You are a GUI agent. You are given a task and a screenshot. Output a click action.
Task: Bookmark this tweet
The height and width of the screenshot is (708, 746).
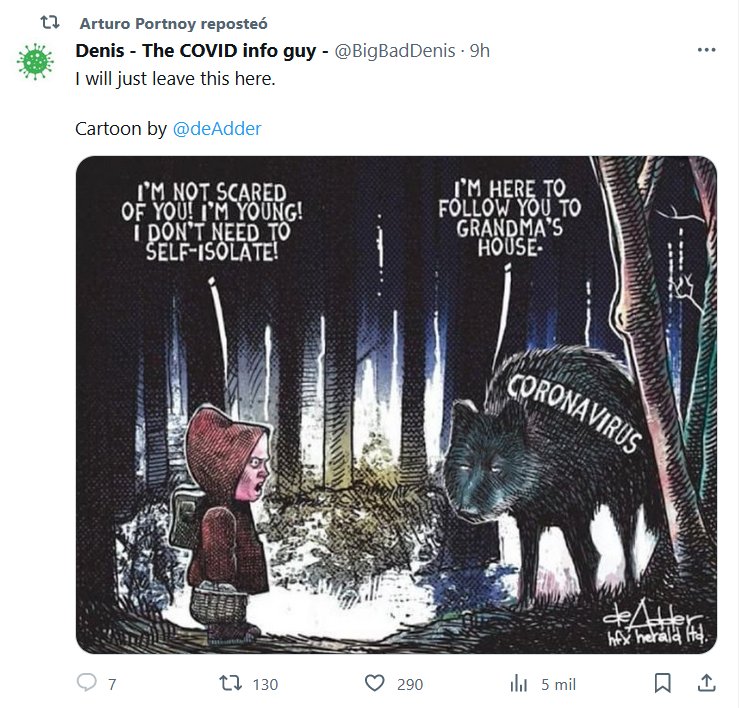pyautogui.click(x=662, y=683)
